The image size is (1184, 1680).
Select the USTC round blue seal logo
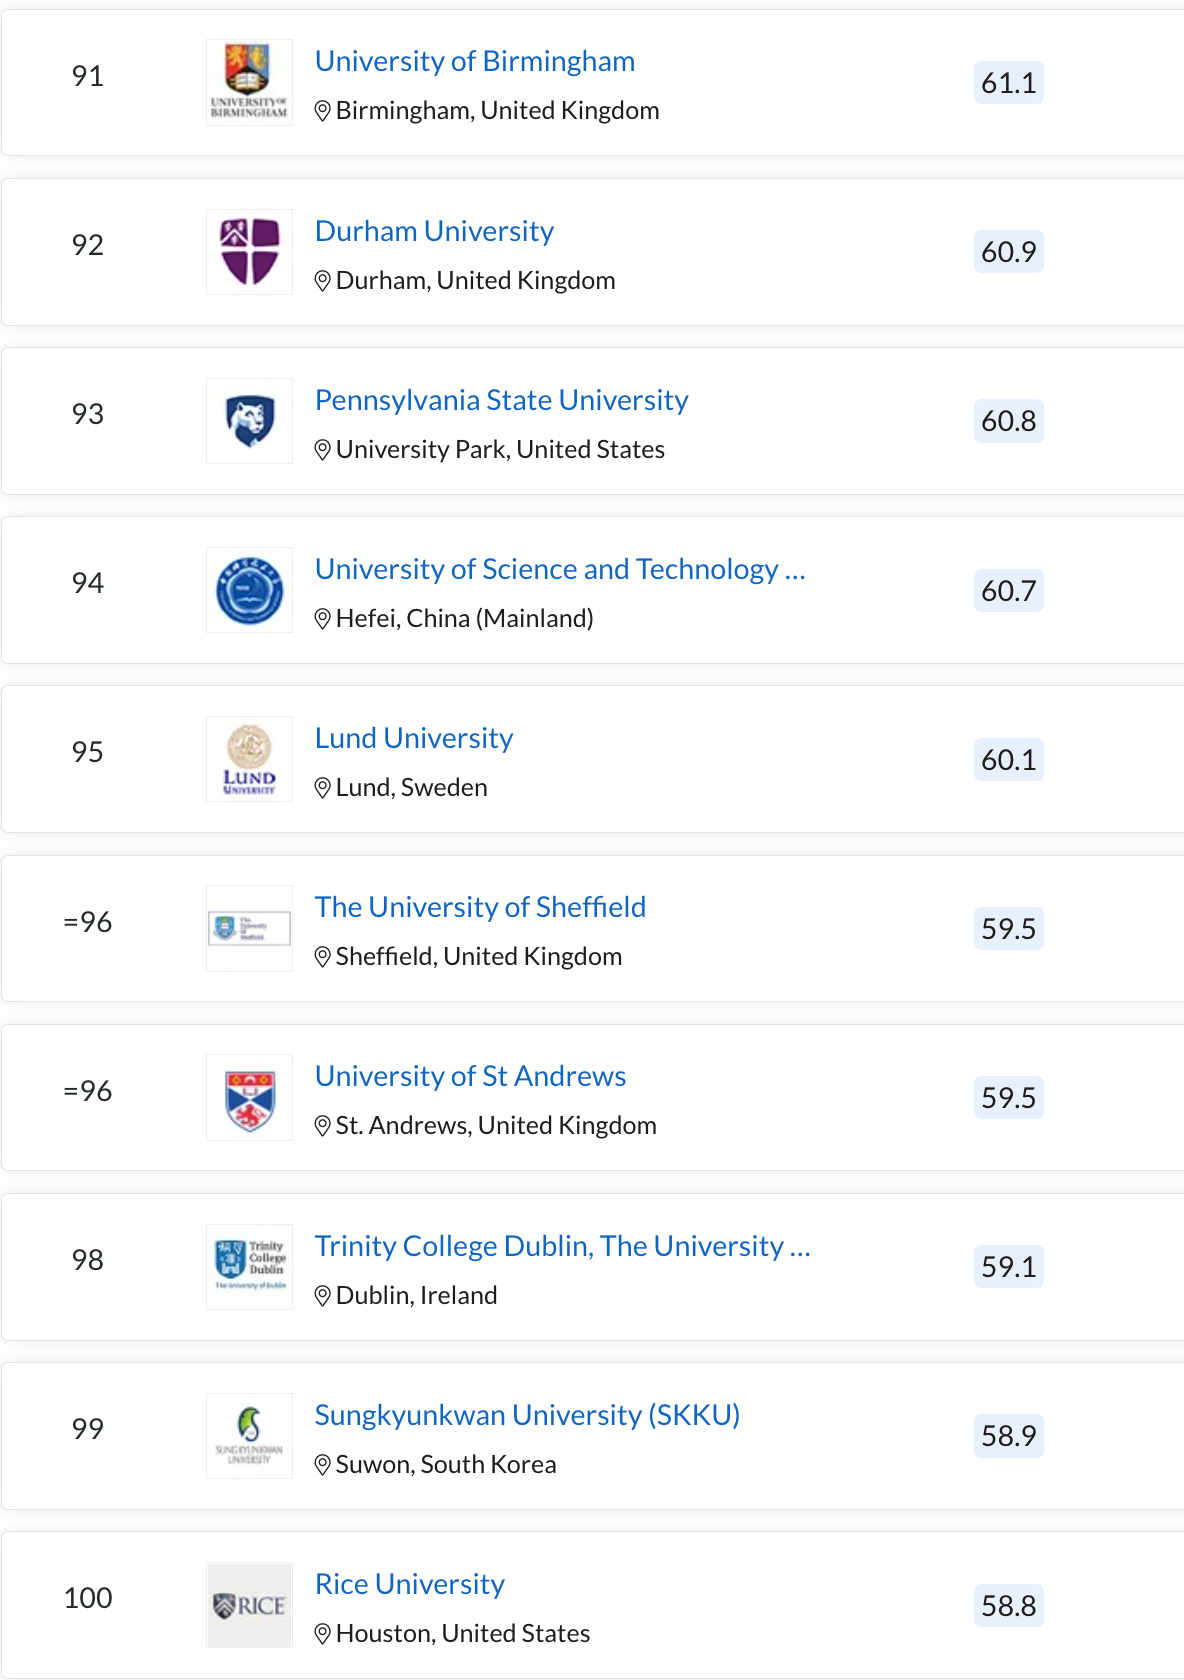[249, 590]
